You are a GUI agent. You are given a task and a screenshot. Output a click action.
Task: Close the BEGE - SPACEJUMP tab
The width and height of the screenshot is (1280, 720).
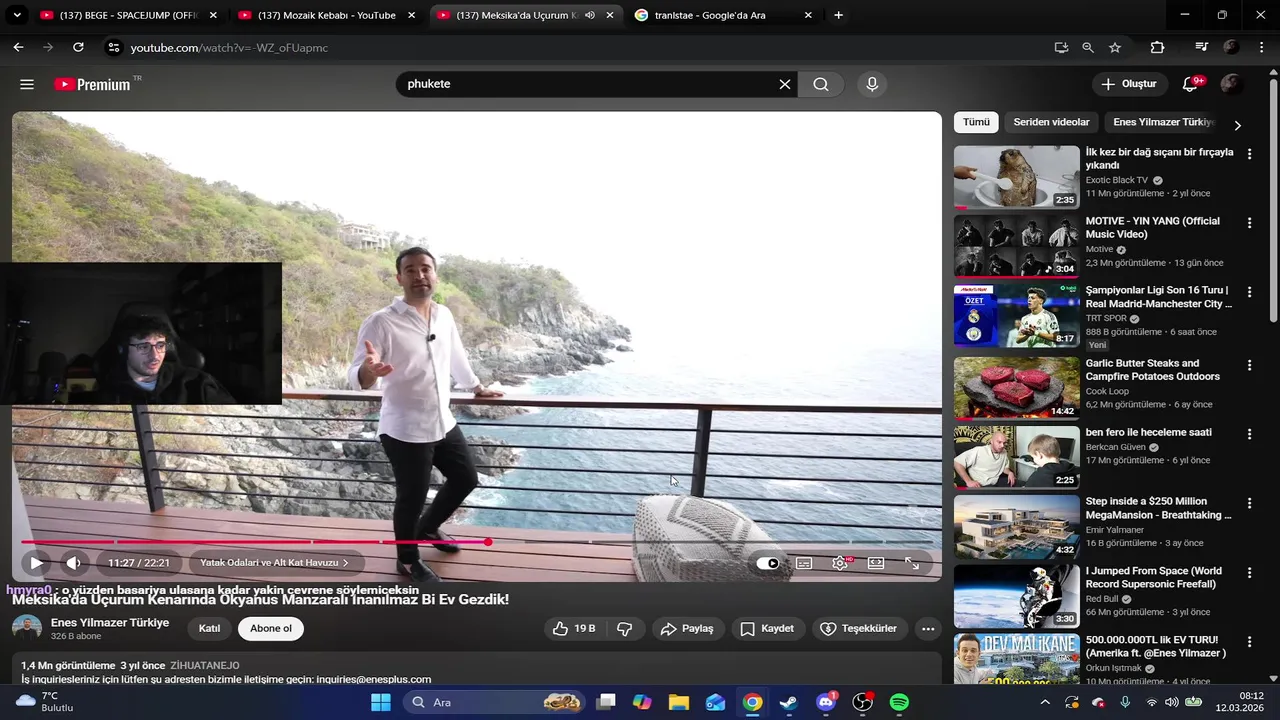(x=213, y=15)
